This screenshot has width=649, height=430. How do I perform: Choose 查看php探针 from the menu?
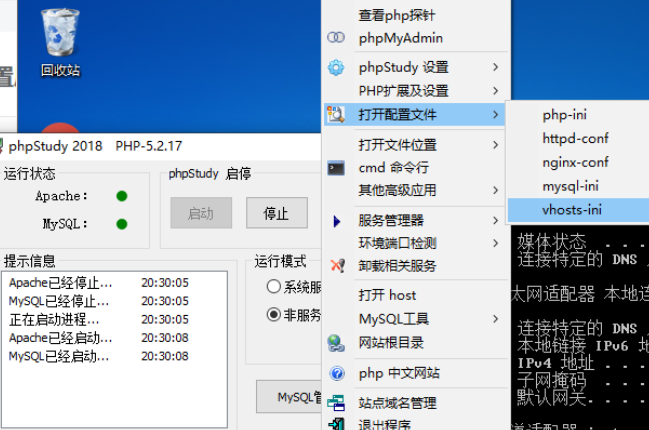point(416,15)
